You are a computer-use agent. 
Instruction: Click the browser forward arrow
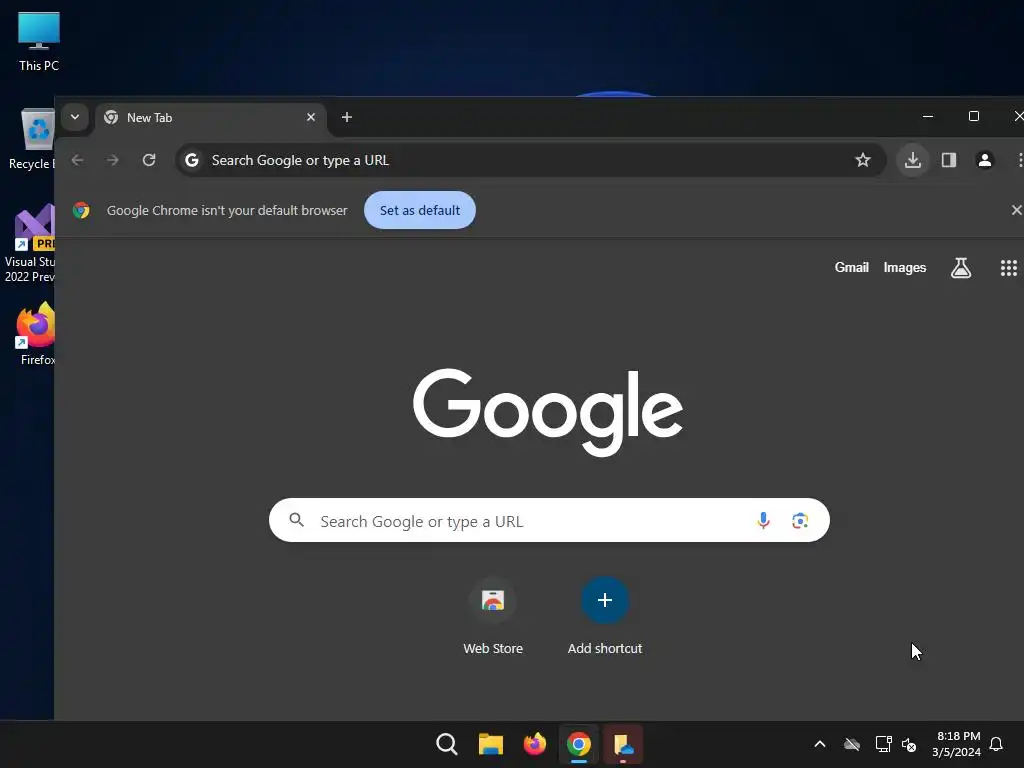pos(113,160)
